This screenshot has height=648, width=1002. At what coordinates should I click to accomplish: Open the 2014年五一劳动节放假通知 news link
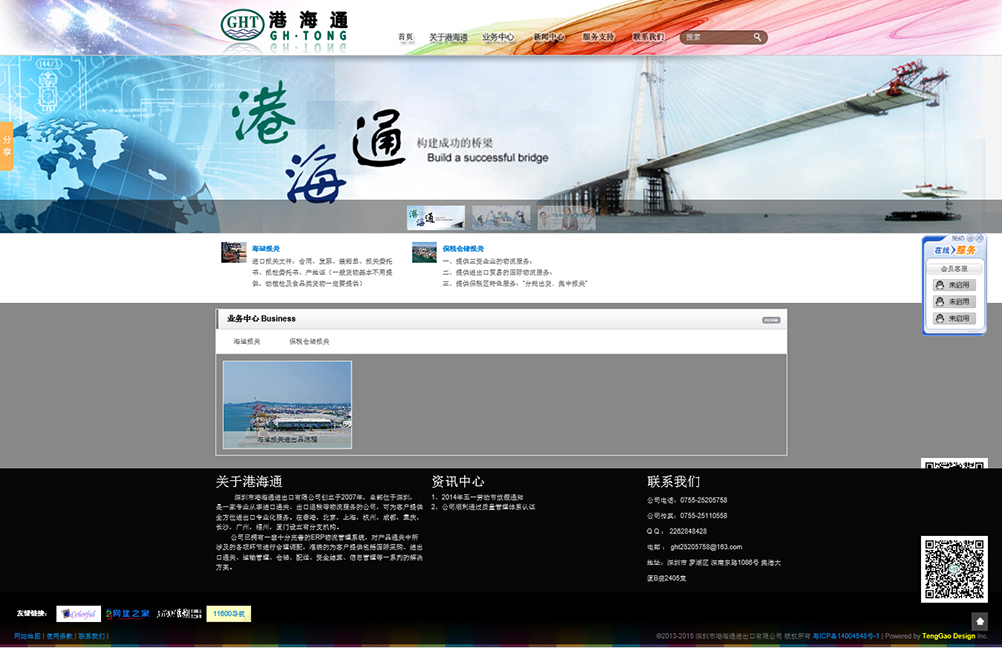pyautogui.click(x=484, y=497)
